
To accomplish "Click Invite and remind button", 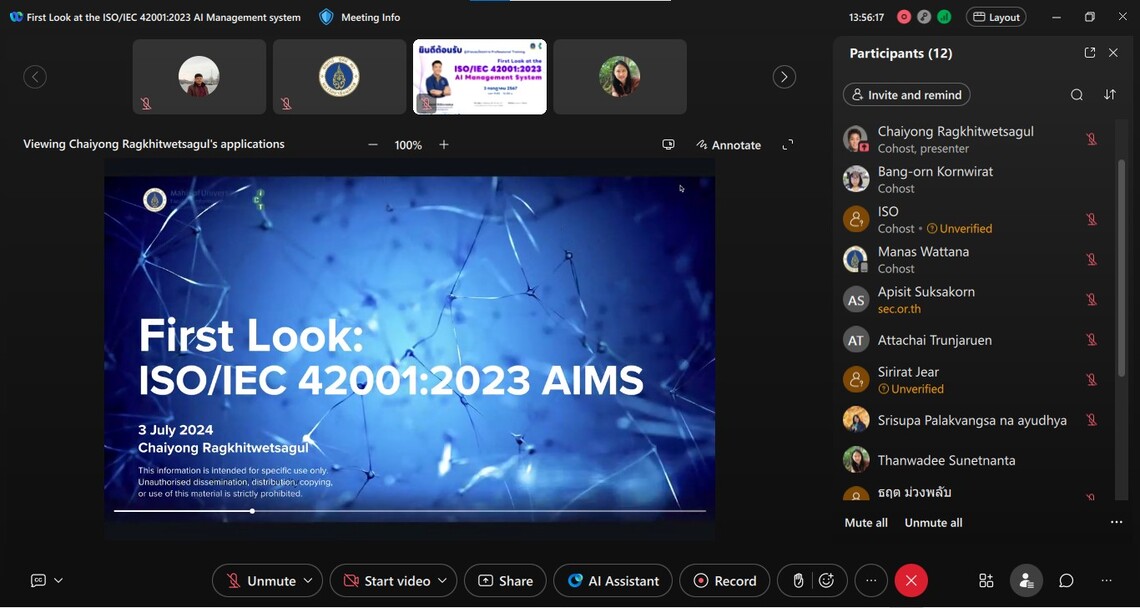I will click(x=906, y=95).
